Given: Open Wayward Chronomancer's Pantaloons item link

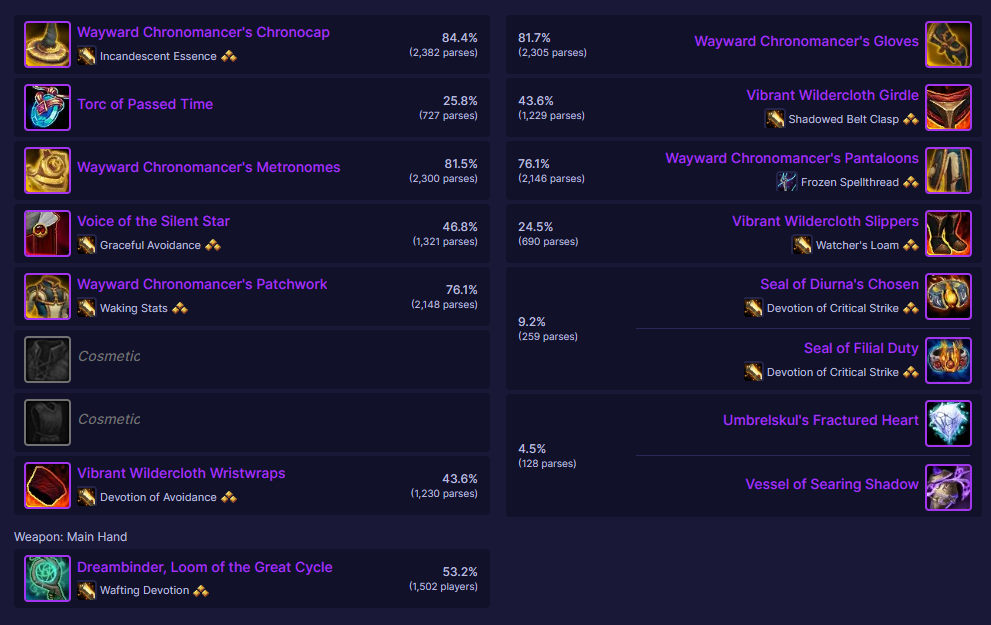Looking at the screenshot, I should pos(792,158).
